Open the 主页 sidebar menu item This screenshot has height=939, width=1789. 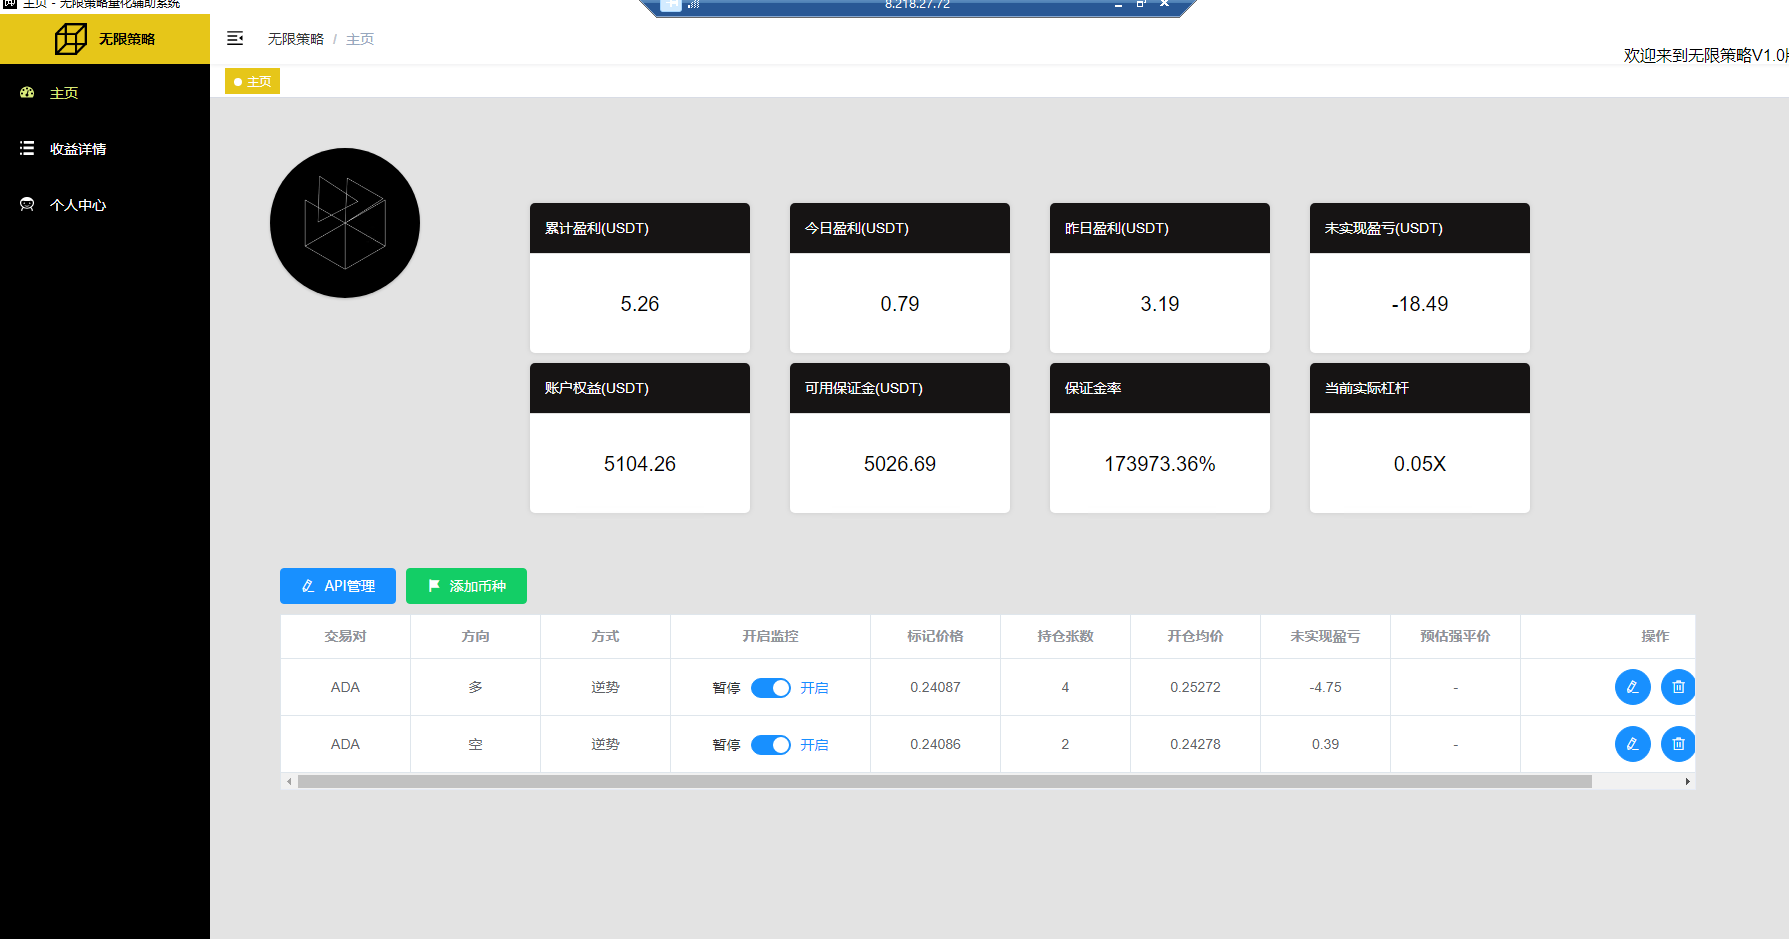tap(105, 93)
